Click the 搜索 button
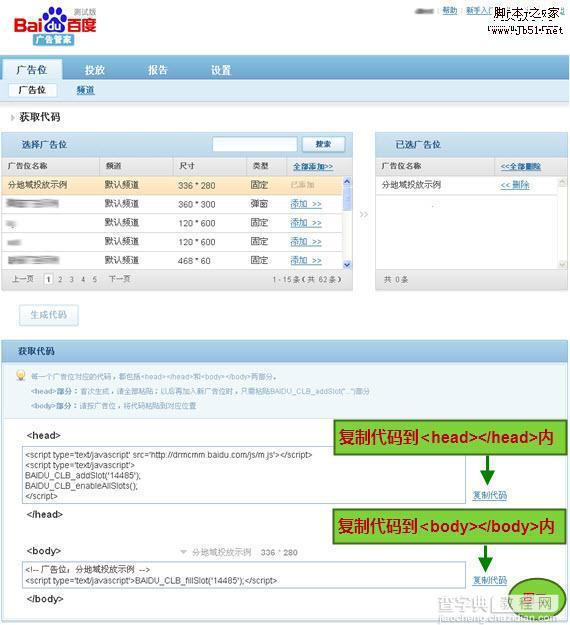Viewport: 570px width, 625px height. tap(323, 144)
